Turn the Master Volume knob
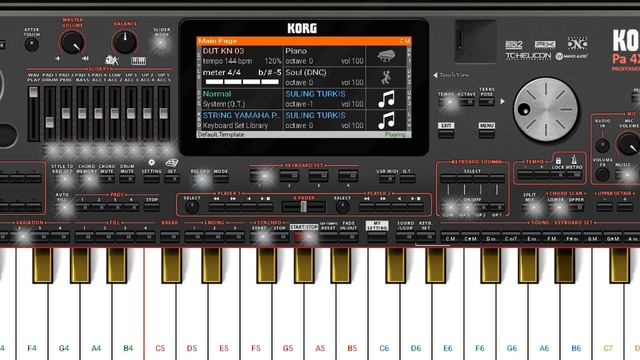640x360 pixels. pyautogui.click(x=72, y=42)
